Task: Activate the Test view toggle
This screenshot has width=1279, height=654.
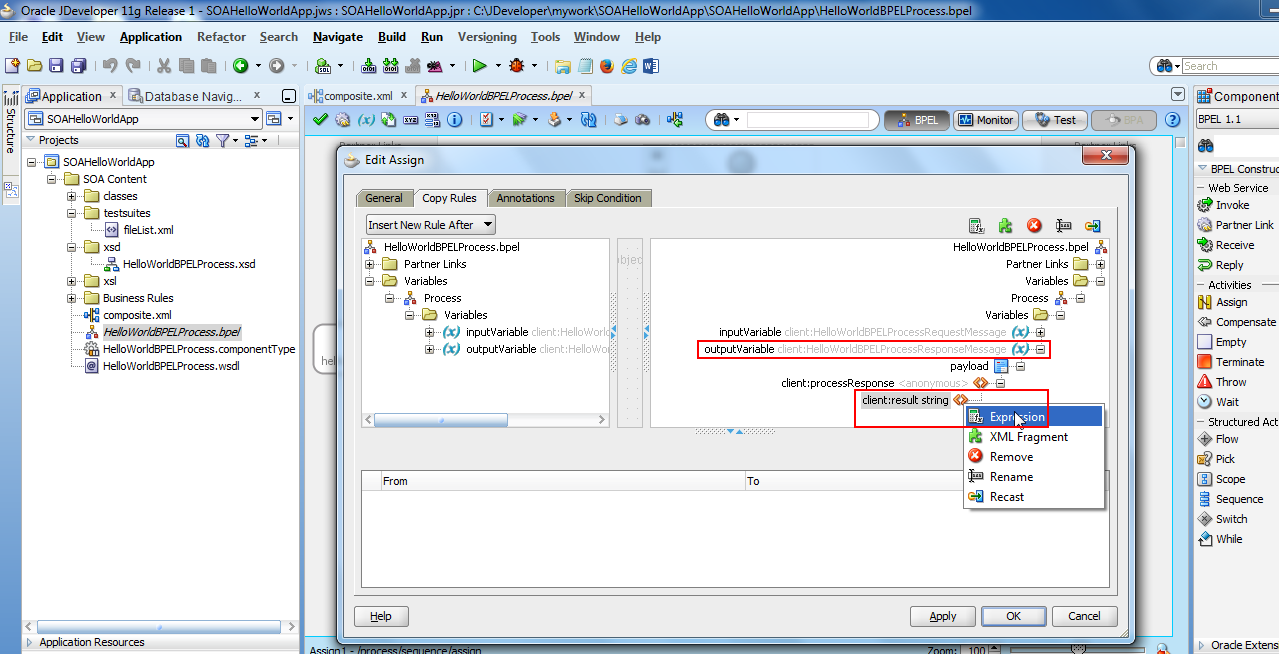Action: tap(1054, 119)
